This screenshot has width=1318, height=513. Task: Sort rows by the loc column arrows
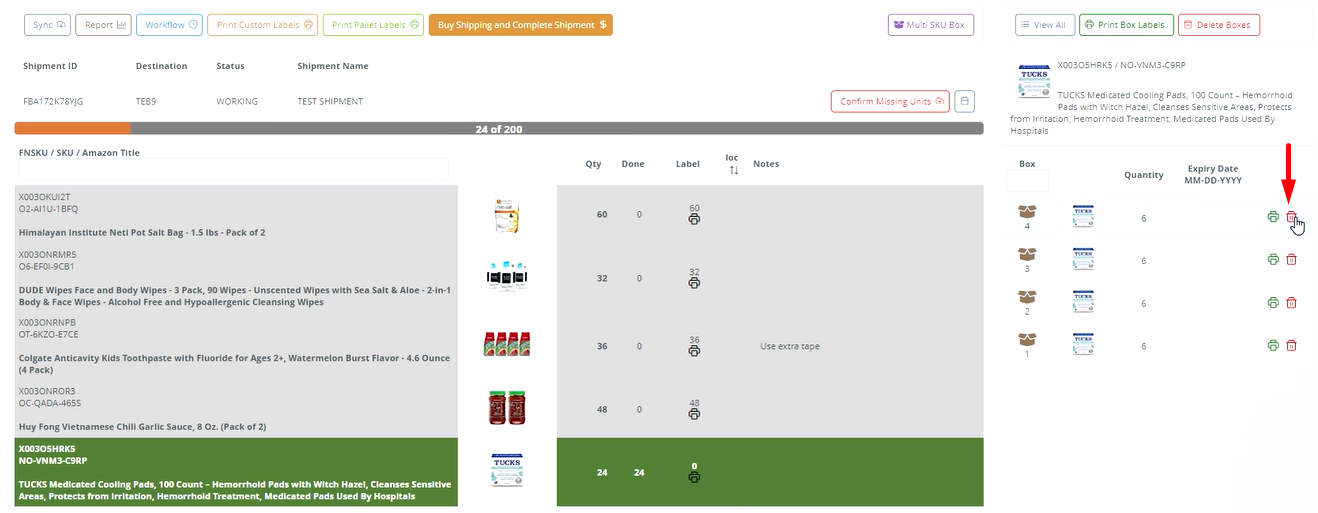pos(733,170)
